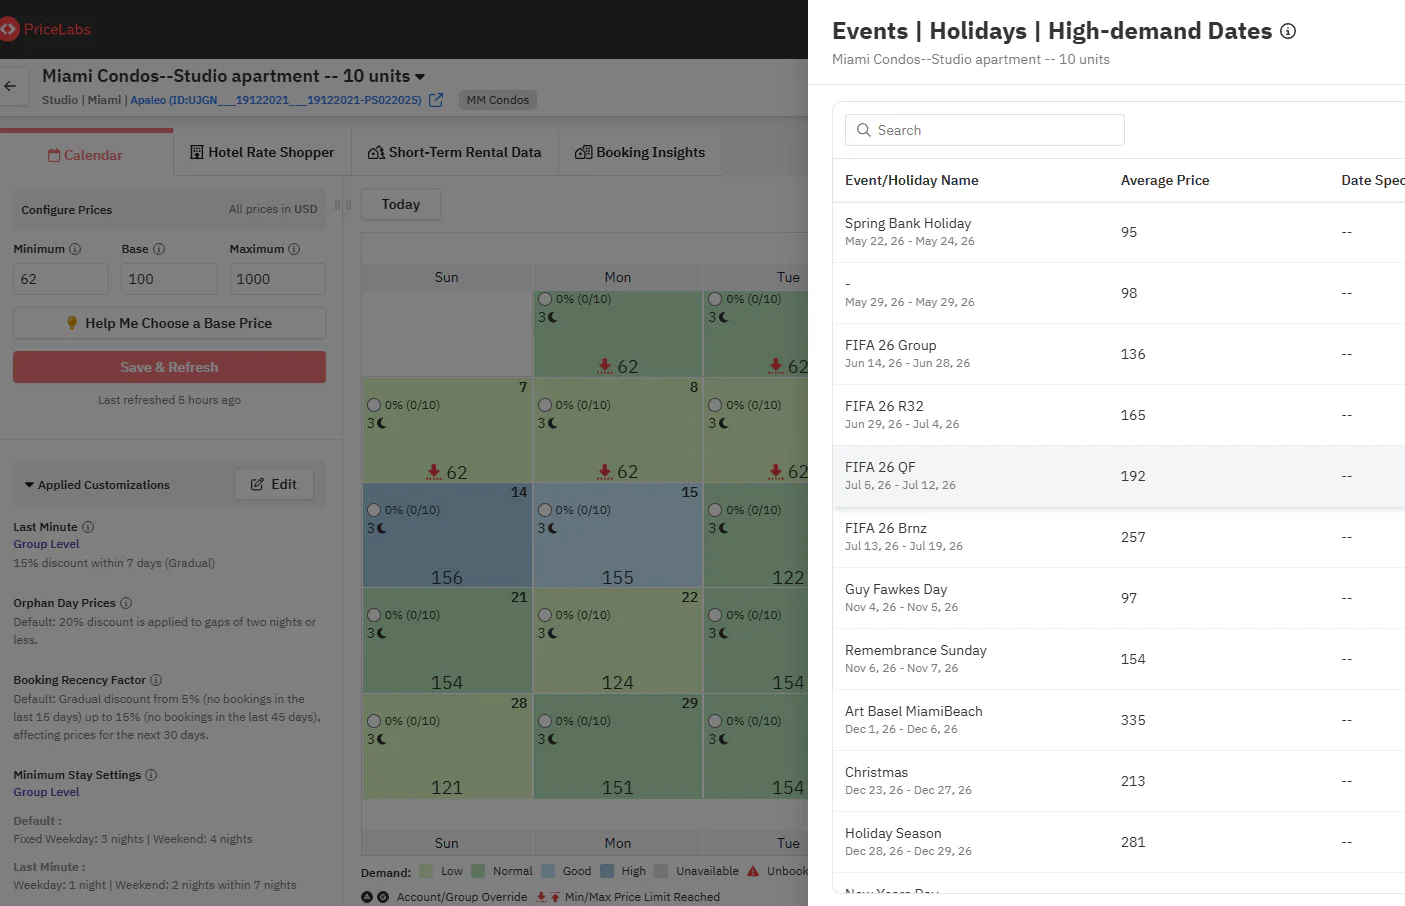Click the Account/Group Override legend icon
Image resolution: width=1405 pixels, height=906 pixels.
click(x=374, y=897)
